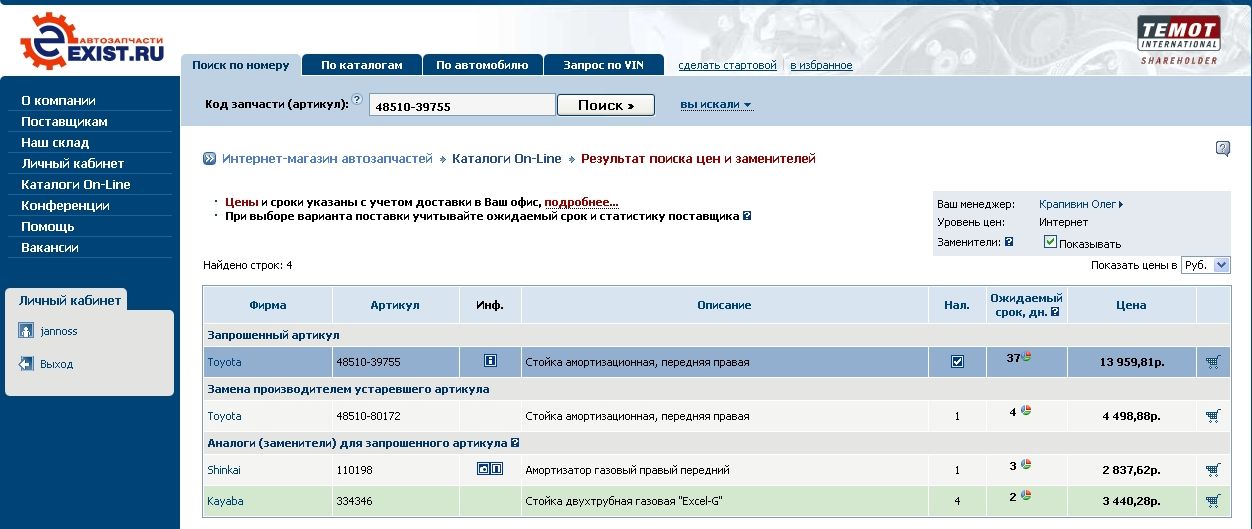Expand manager 'Крапивин Олег' menu

(1080, 204)
